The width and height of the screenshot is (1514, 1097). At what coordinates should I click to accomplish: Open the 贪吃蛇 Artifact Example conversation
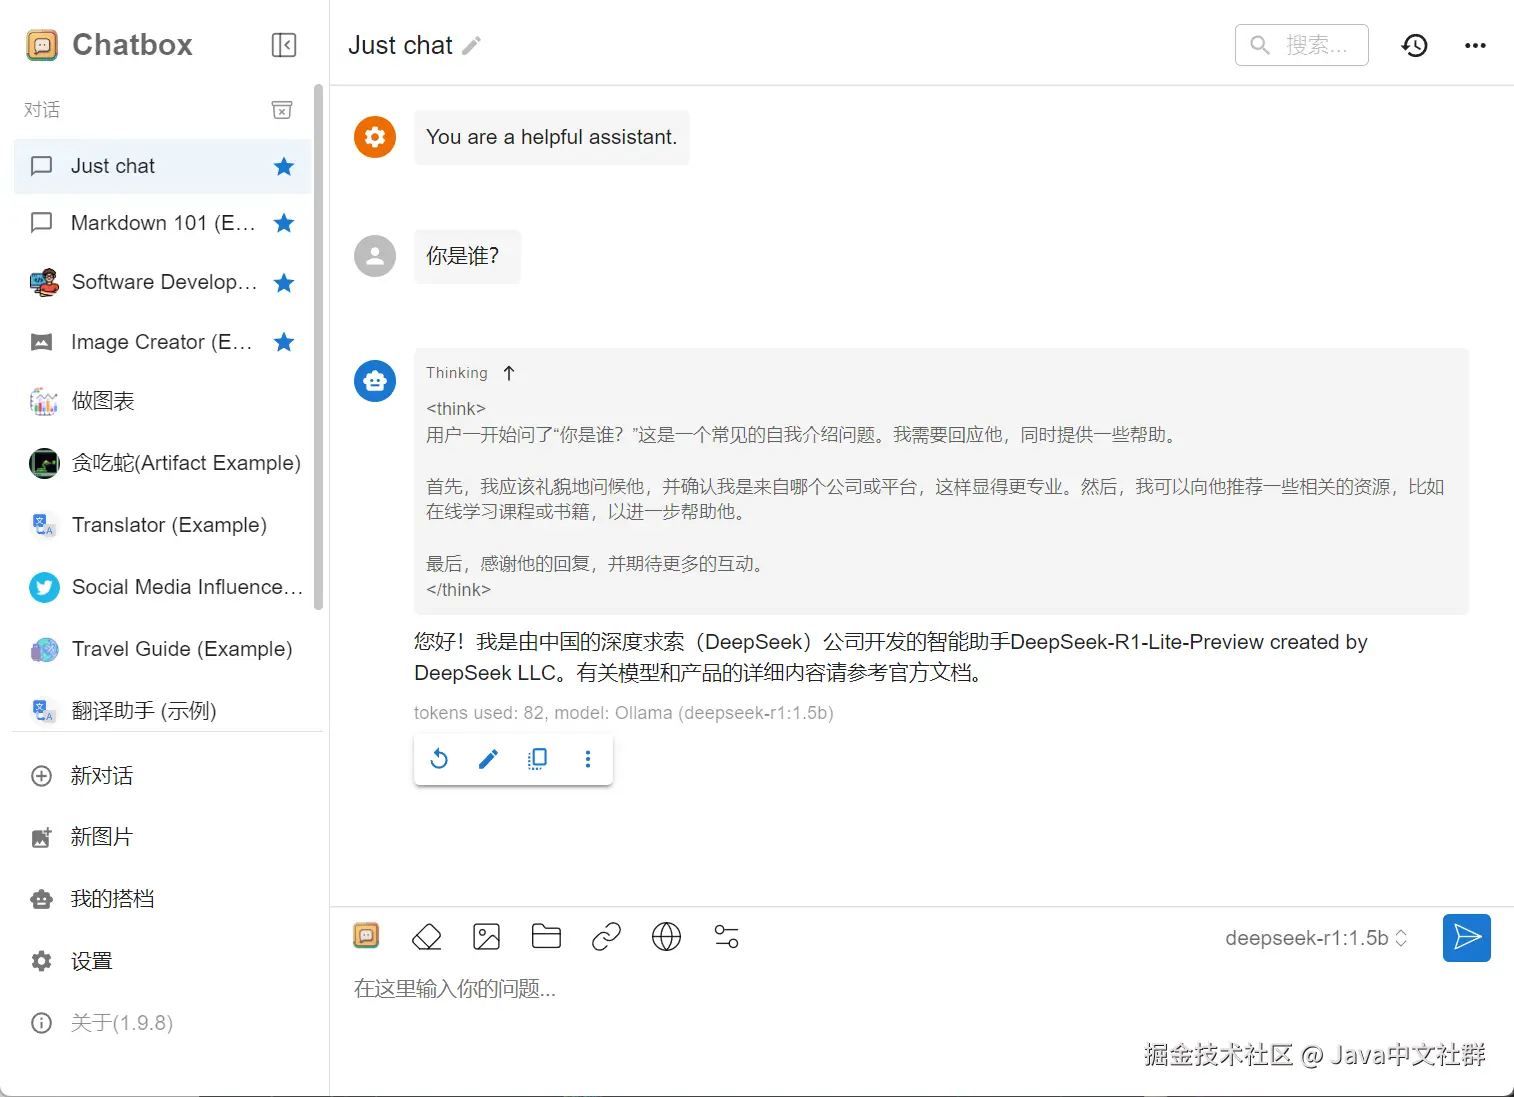tap(162, 463)
